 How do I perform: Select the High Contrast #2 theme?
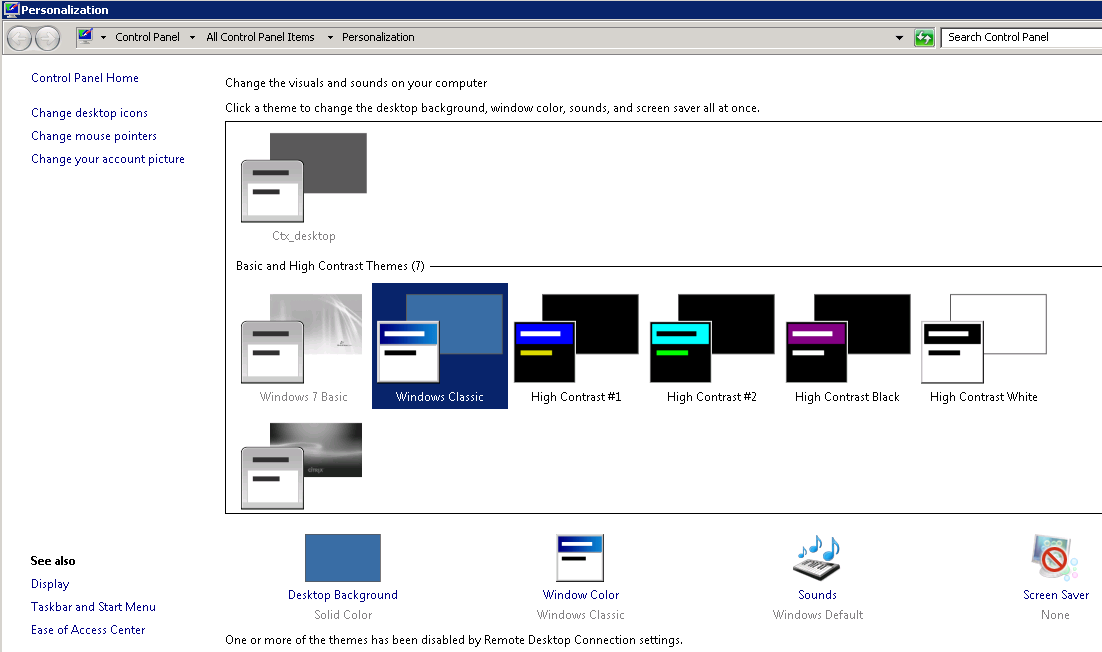click(x=712, y=340)
